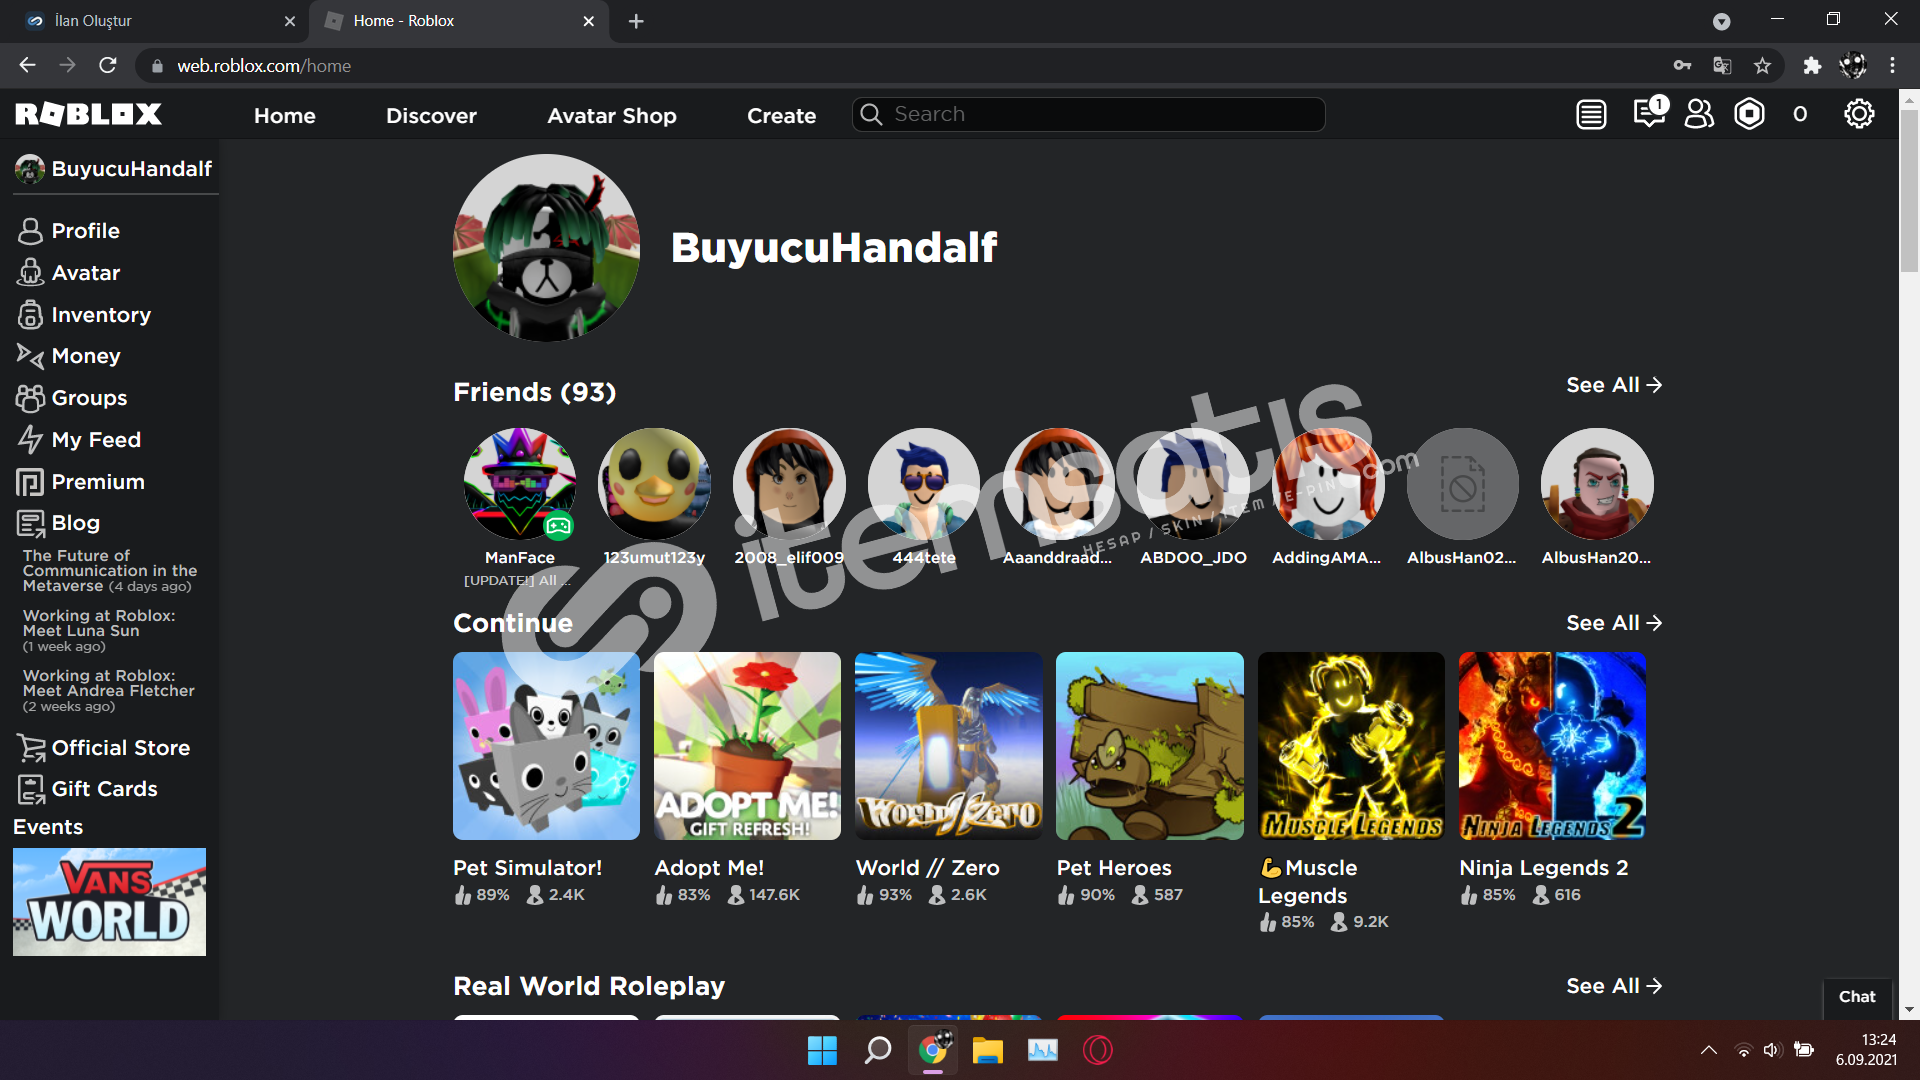Viewport: 1920px width, 1080px height.
Task: See All in Real World Roleplay
Action: 1614,986
